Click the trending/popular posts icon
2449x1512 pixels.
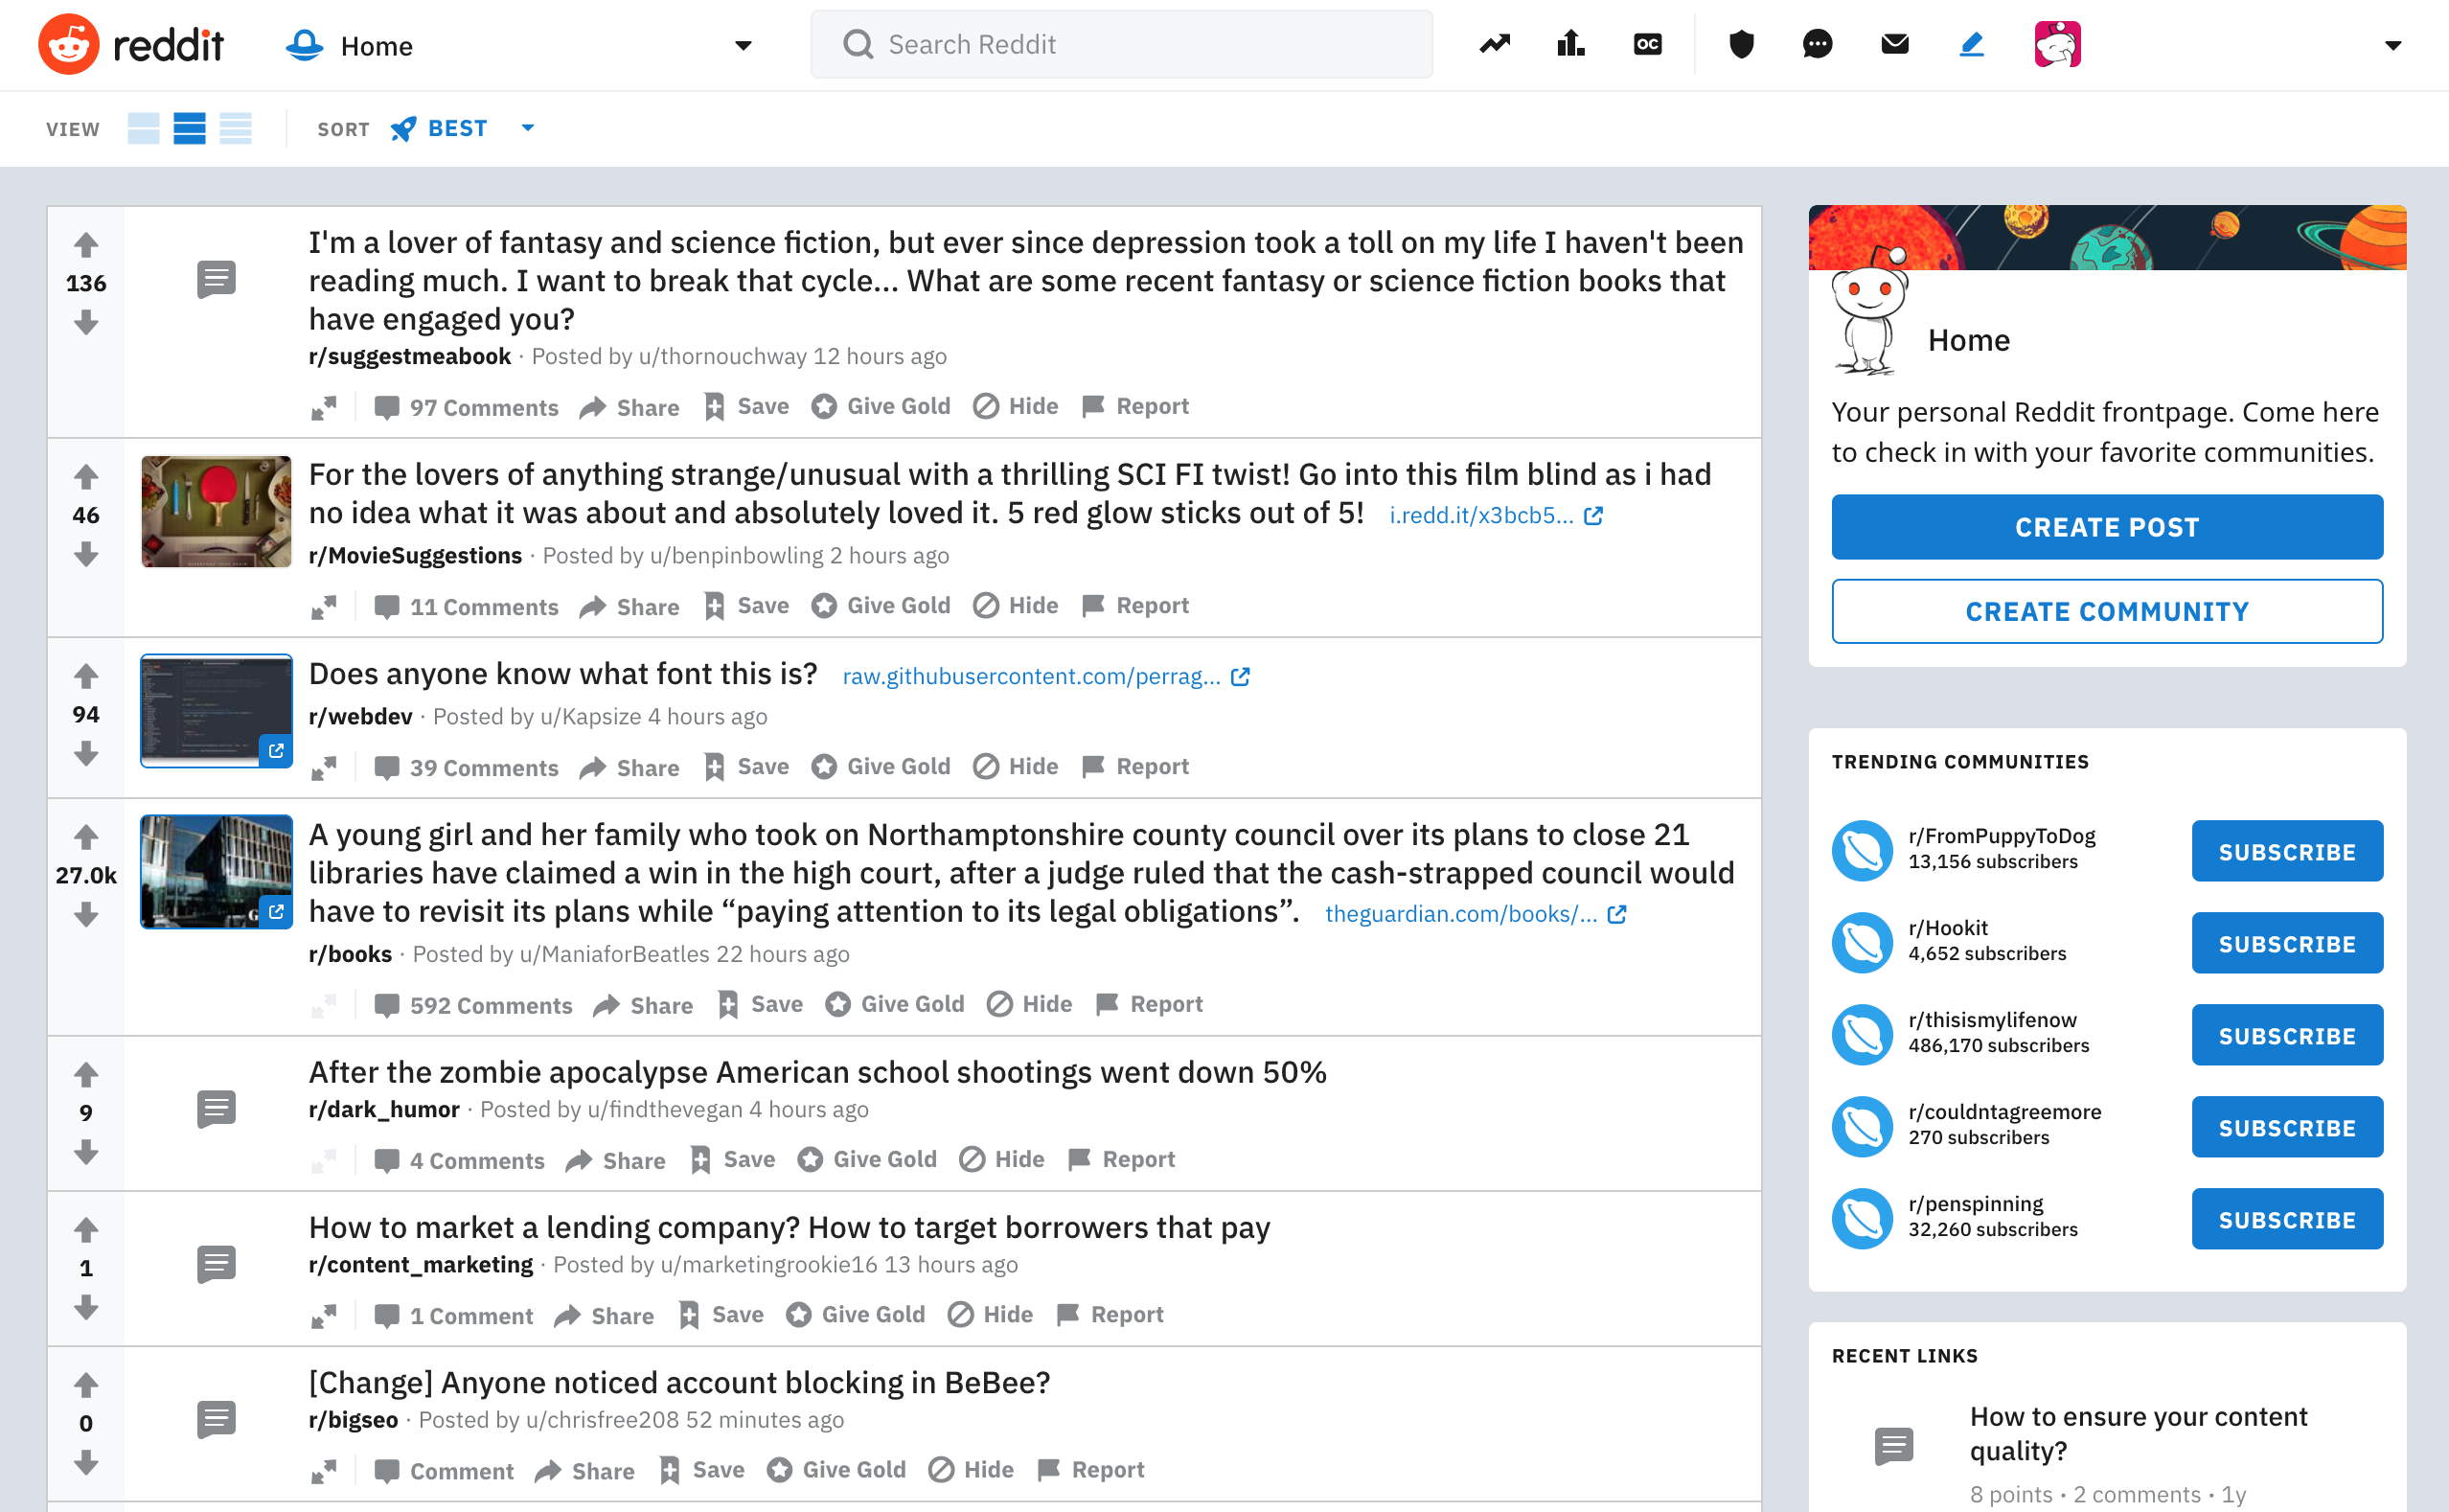(x=1496, y=44)
